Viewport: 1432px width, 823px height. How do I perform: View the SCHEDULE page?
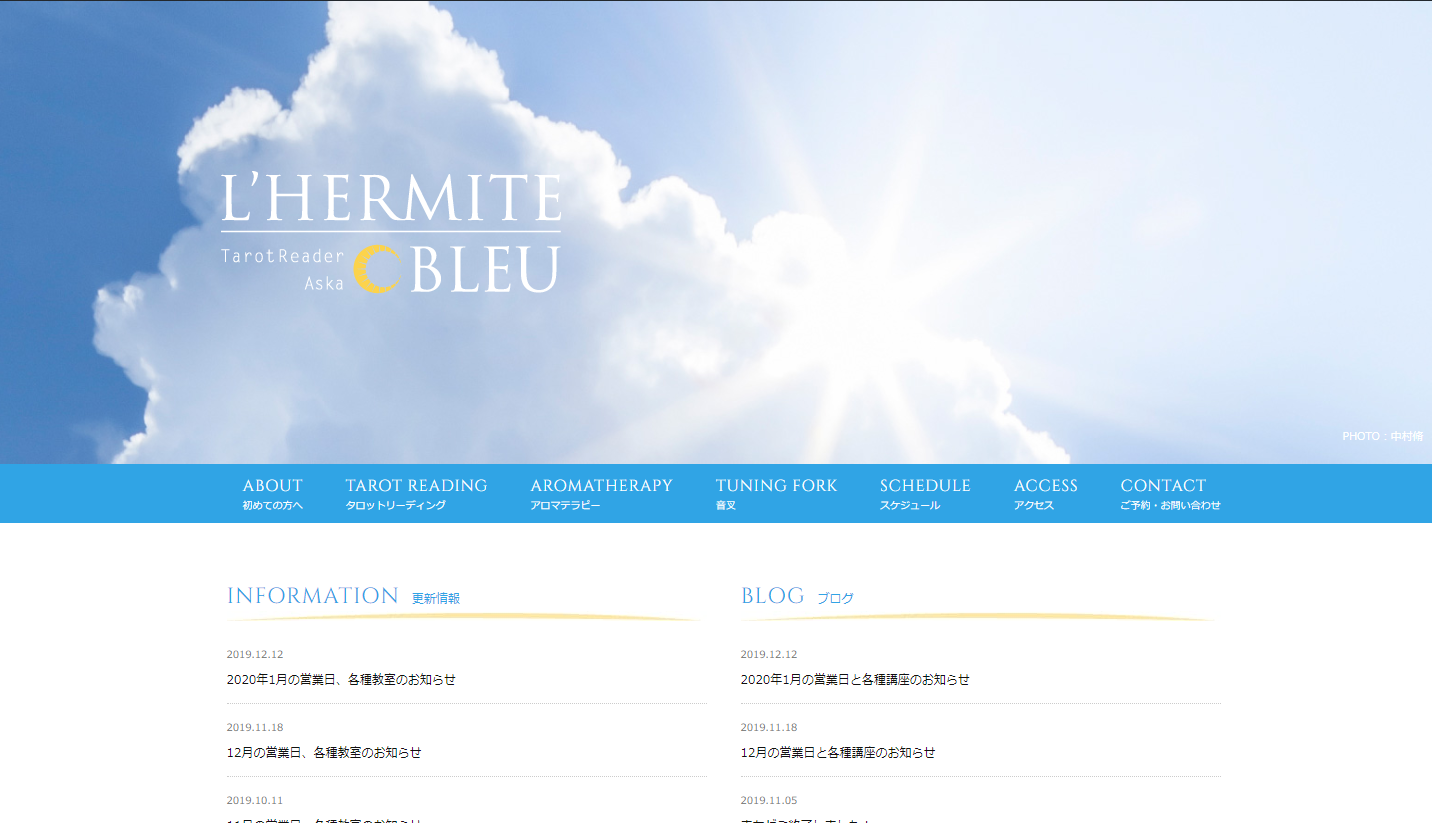coord(925,494)
